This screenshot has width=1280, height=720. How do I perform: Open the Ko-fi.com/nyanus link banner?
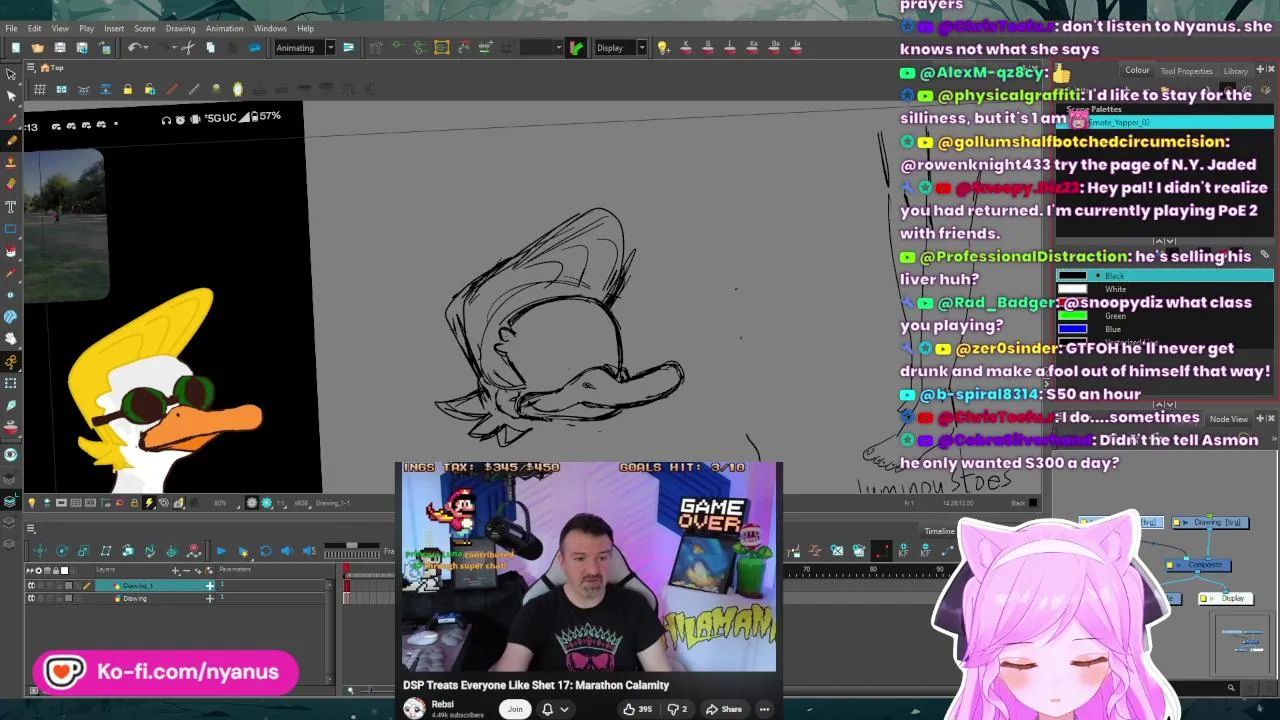(166, 672)
